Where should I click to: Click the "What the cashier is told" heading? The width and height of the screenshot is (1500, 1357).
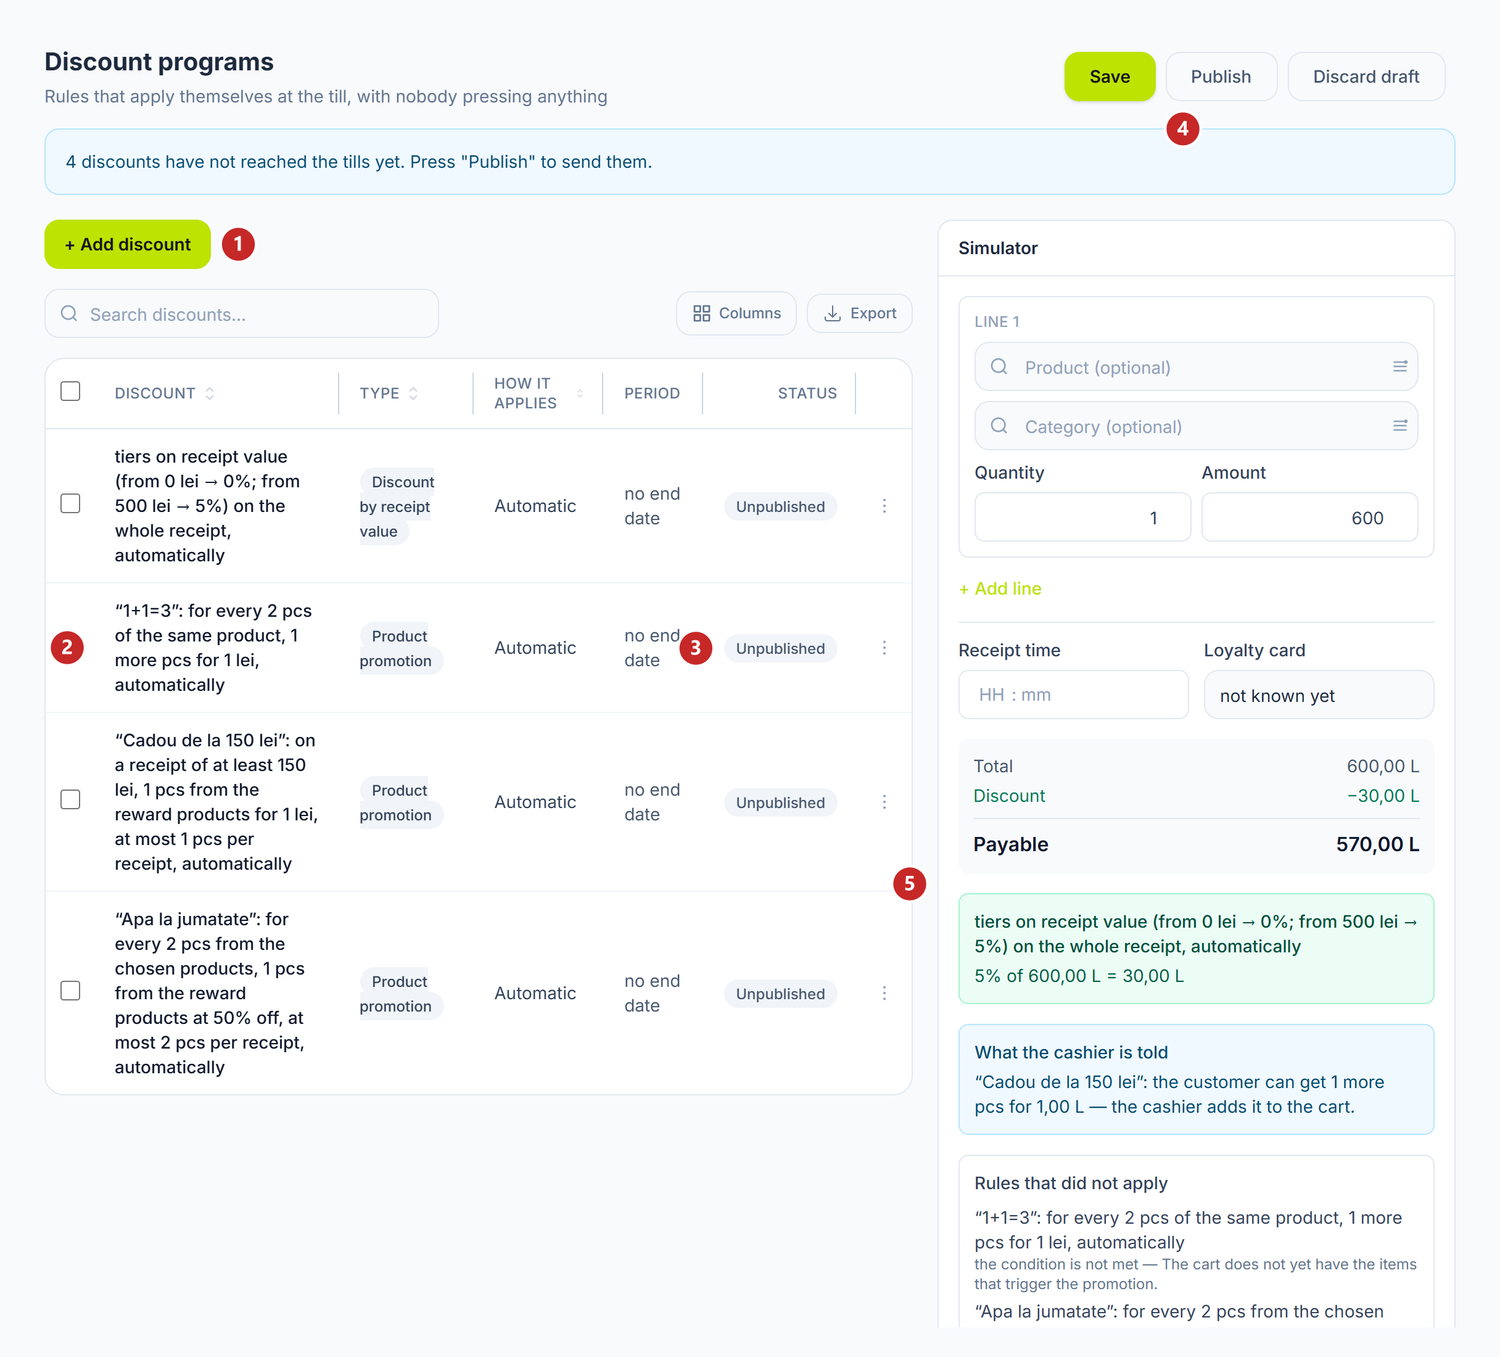click(1071, 1052)
